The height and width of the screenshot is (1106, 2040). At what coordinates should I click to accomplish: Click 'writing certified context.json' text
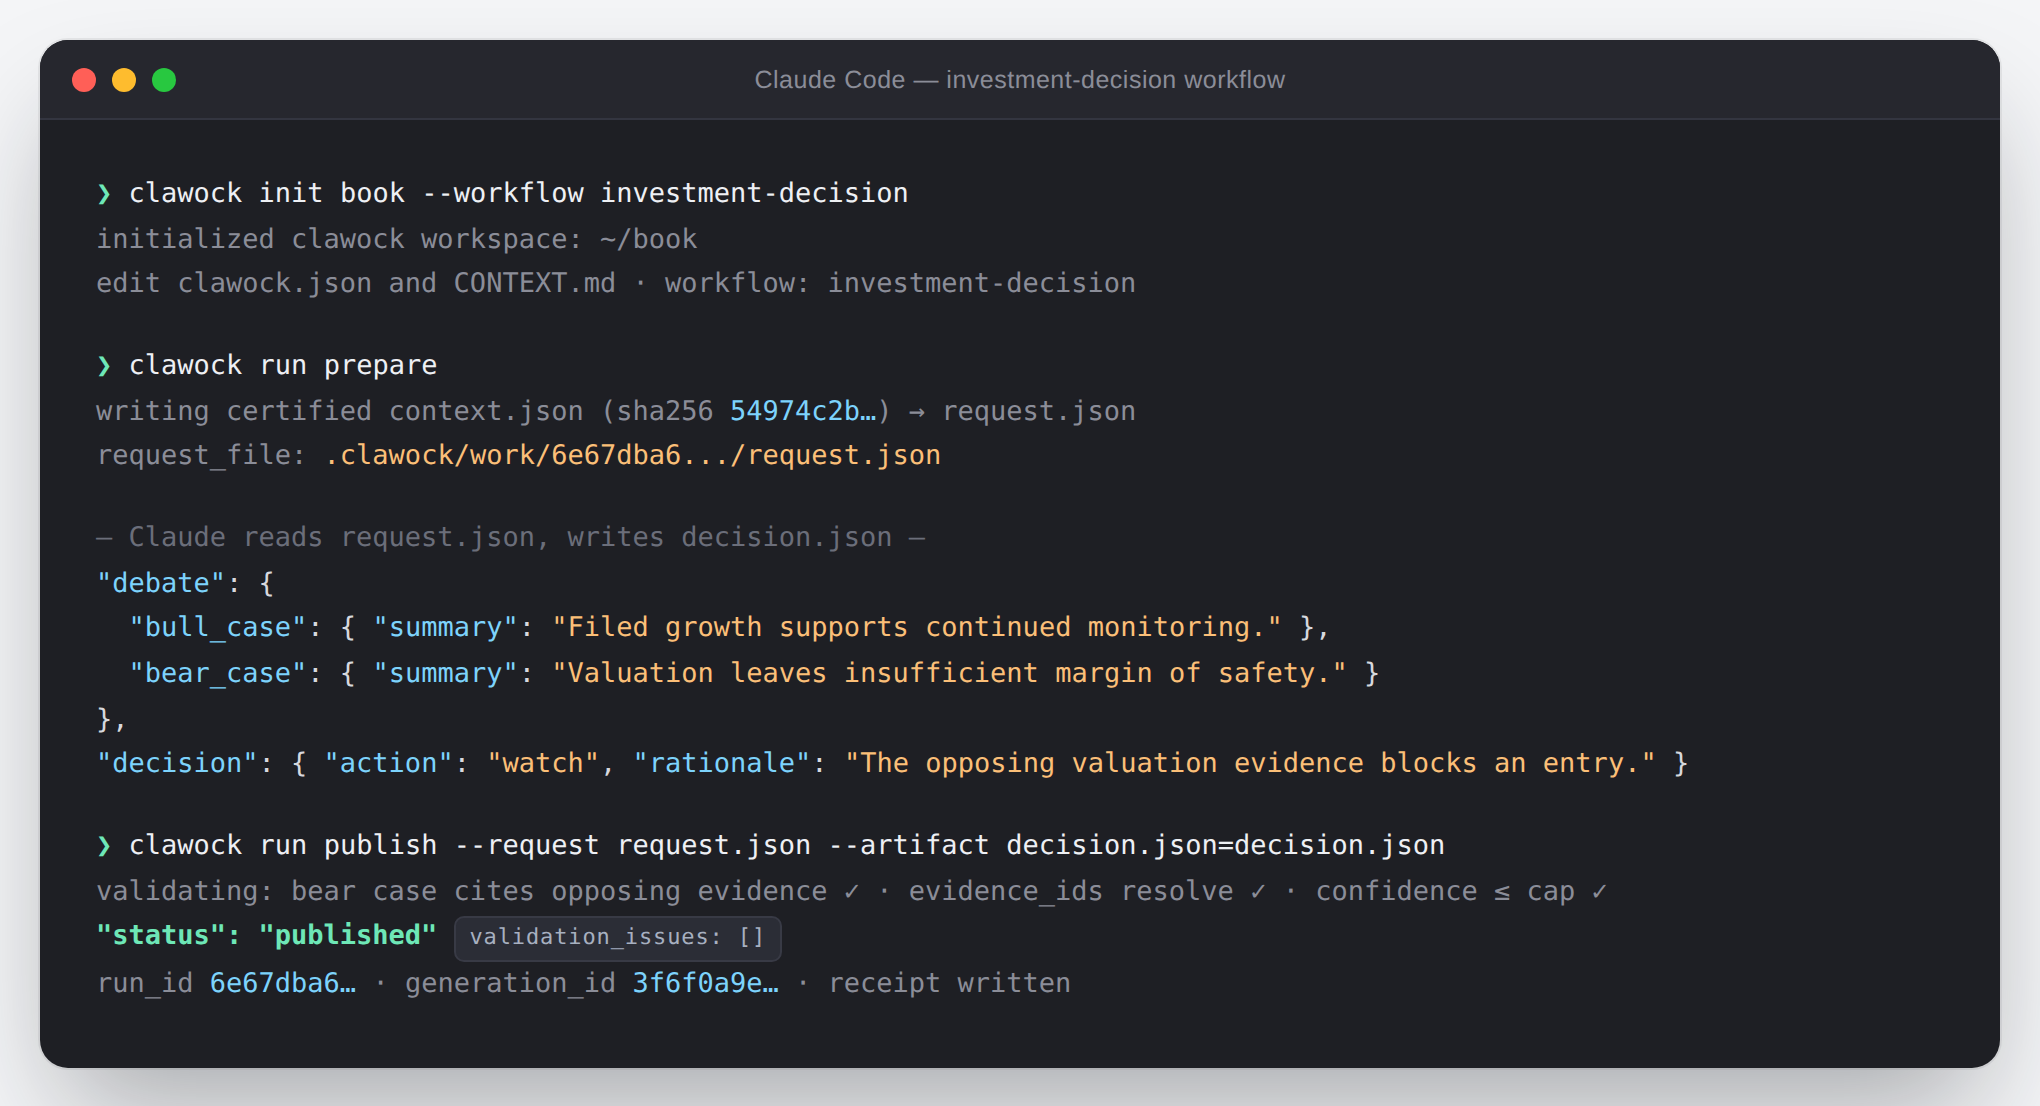tap(340, 411)
